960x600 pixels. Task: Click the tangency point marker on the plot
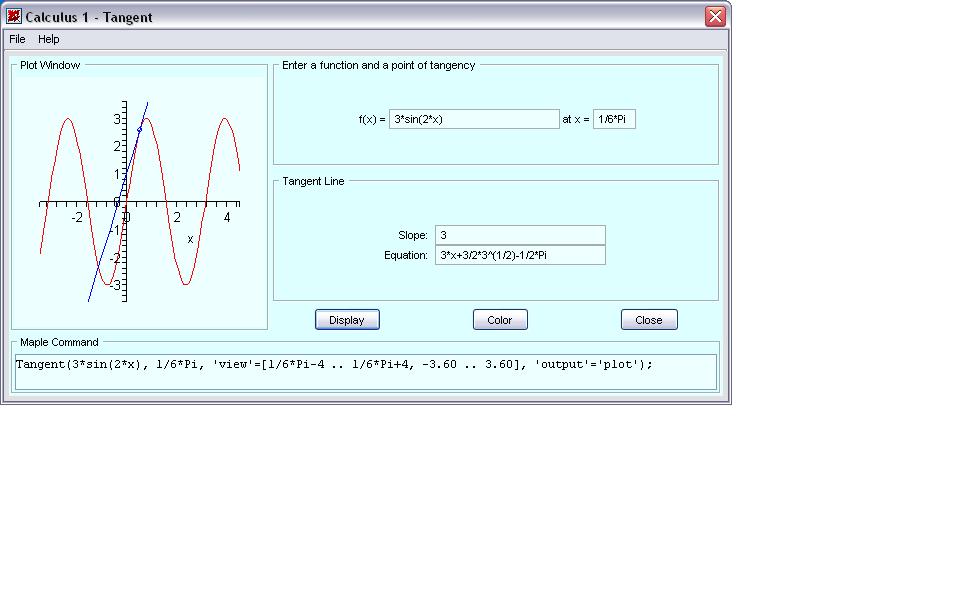click(x=139, y=130)
